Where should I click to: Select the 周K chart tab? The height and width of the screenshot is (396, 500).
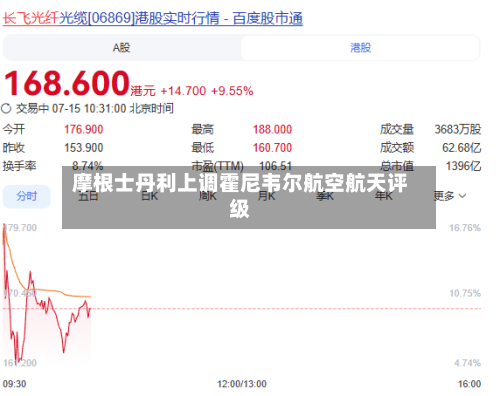point(208,196)
